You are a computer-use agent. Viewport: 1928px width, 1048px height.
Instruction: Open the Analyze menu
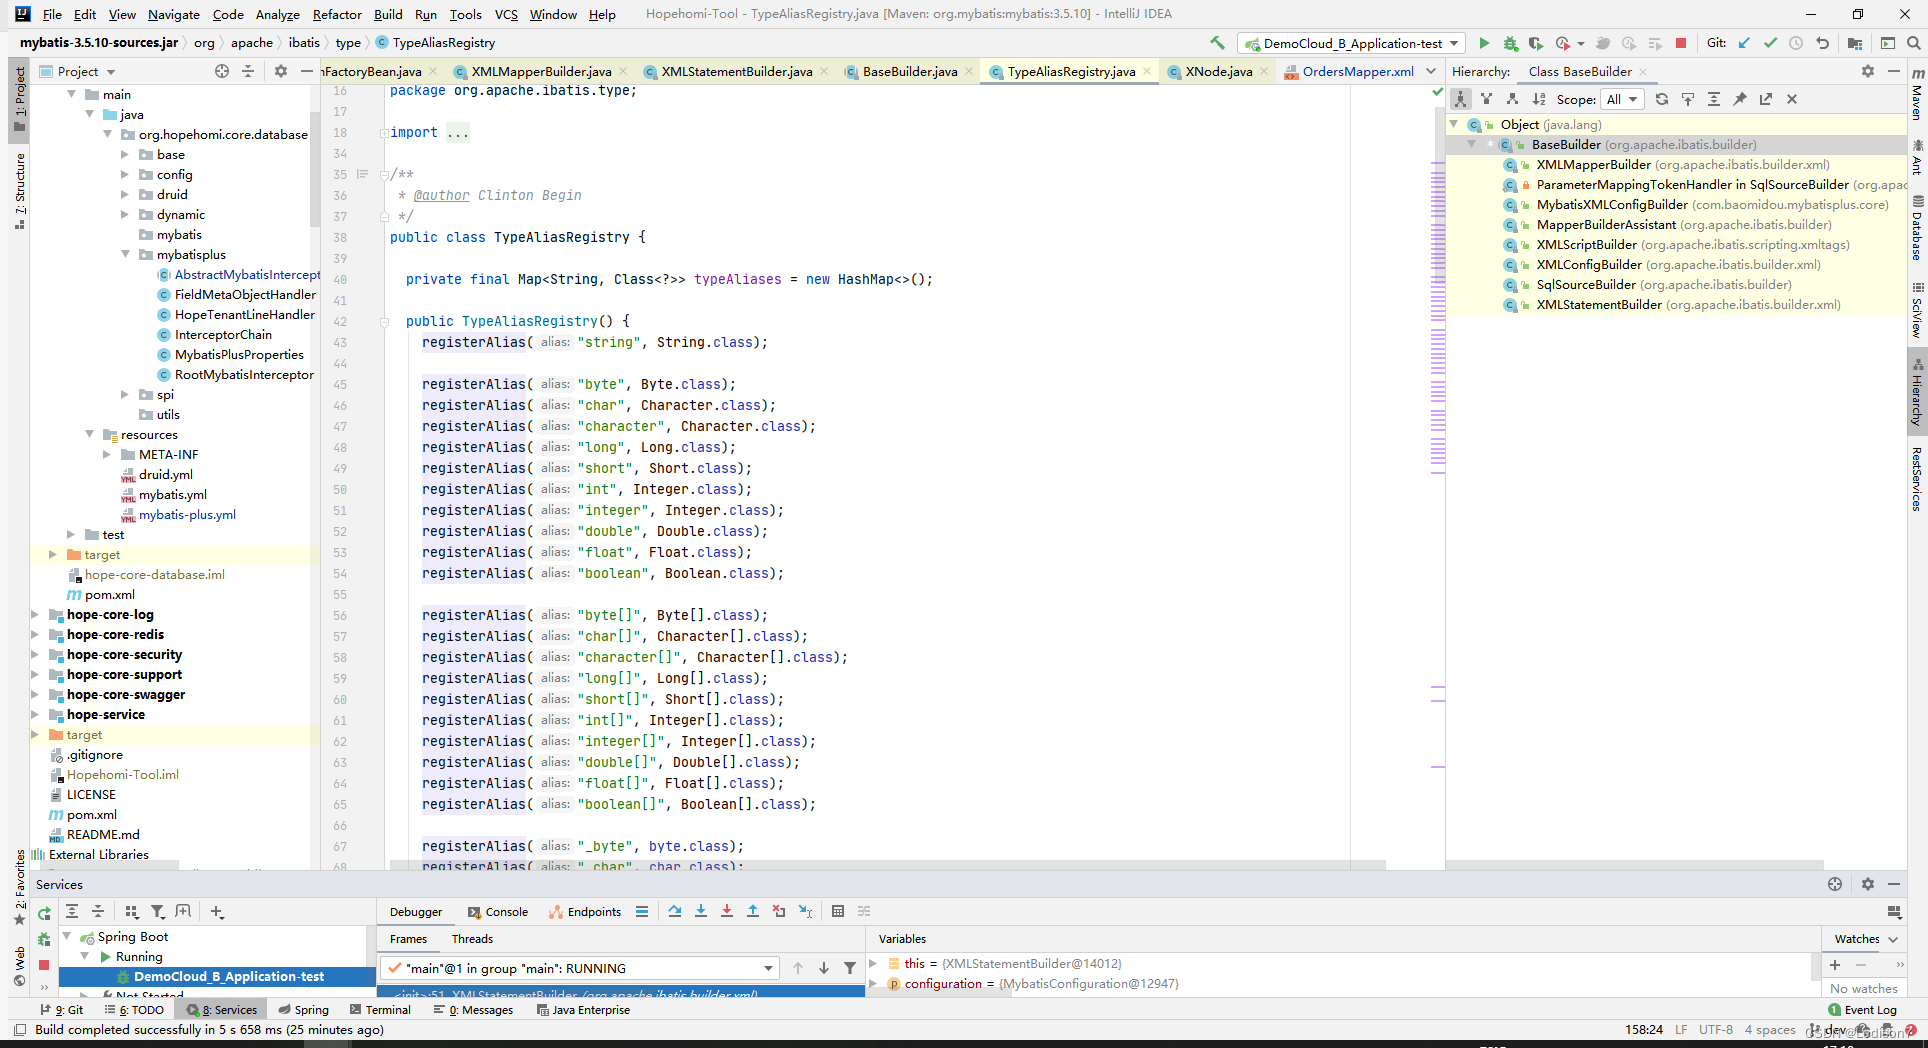(277, 14)
